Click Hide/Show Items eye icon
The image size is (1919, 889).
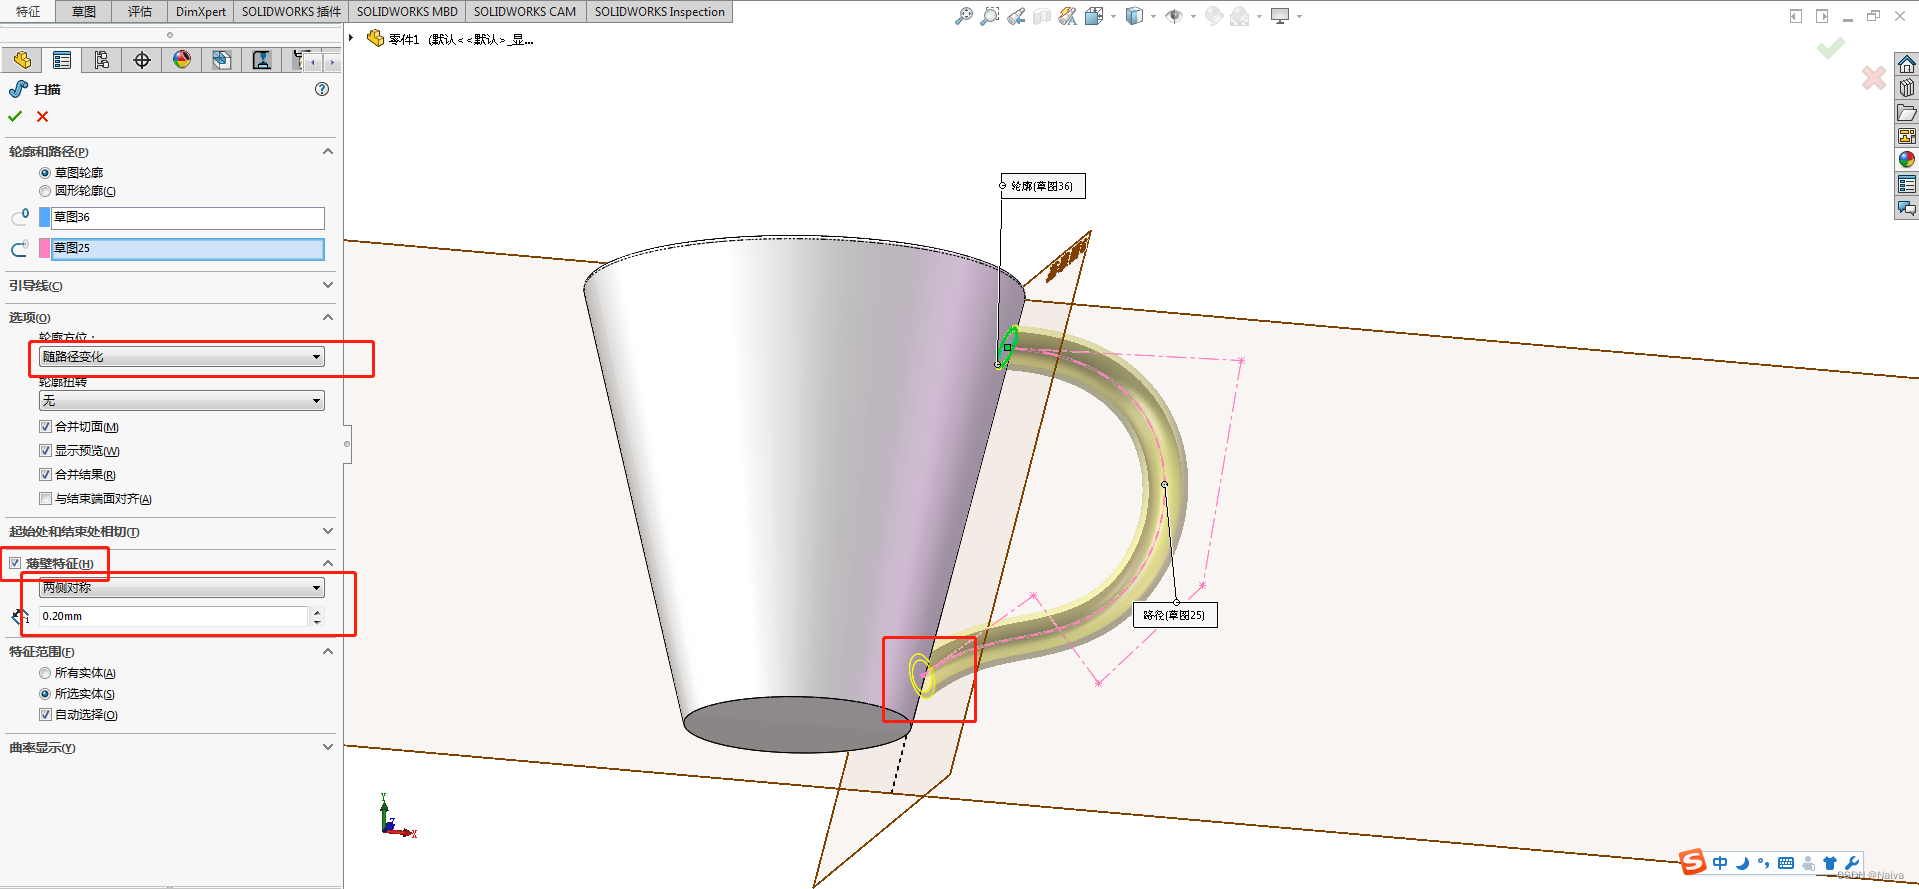pyautogui.click(x=1174, y=16)
